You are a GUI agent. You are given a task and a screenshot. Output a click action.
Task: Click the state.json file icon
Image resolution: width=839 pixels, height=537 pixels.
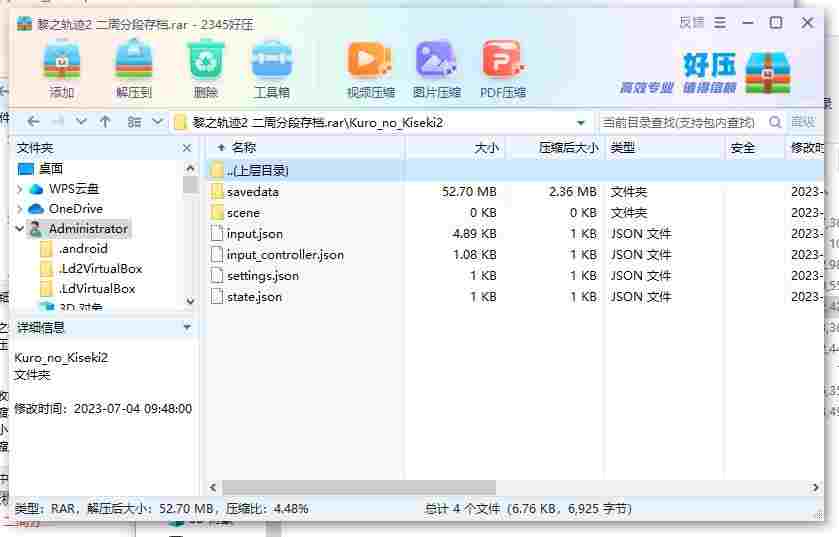tap(217, 297)
